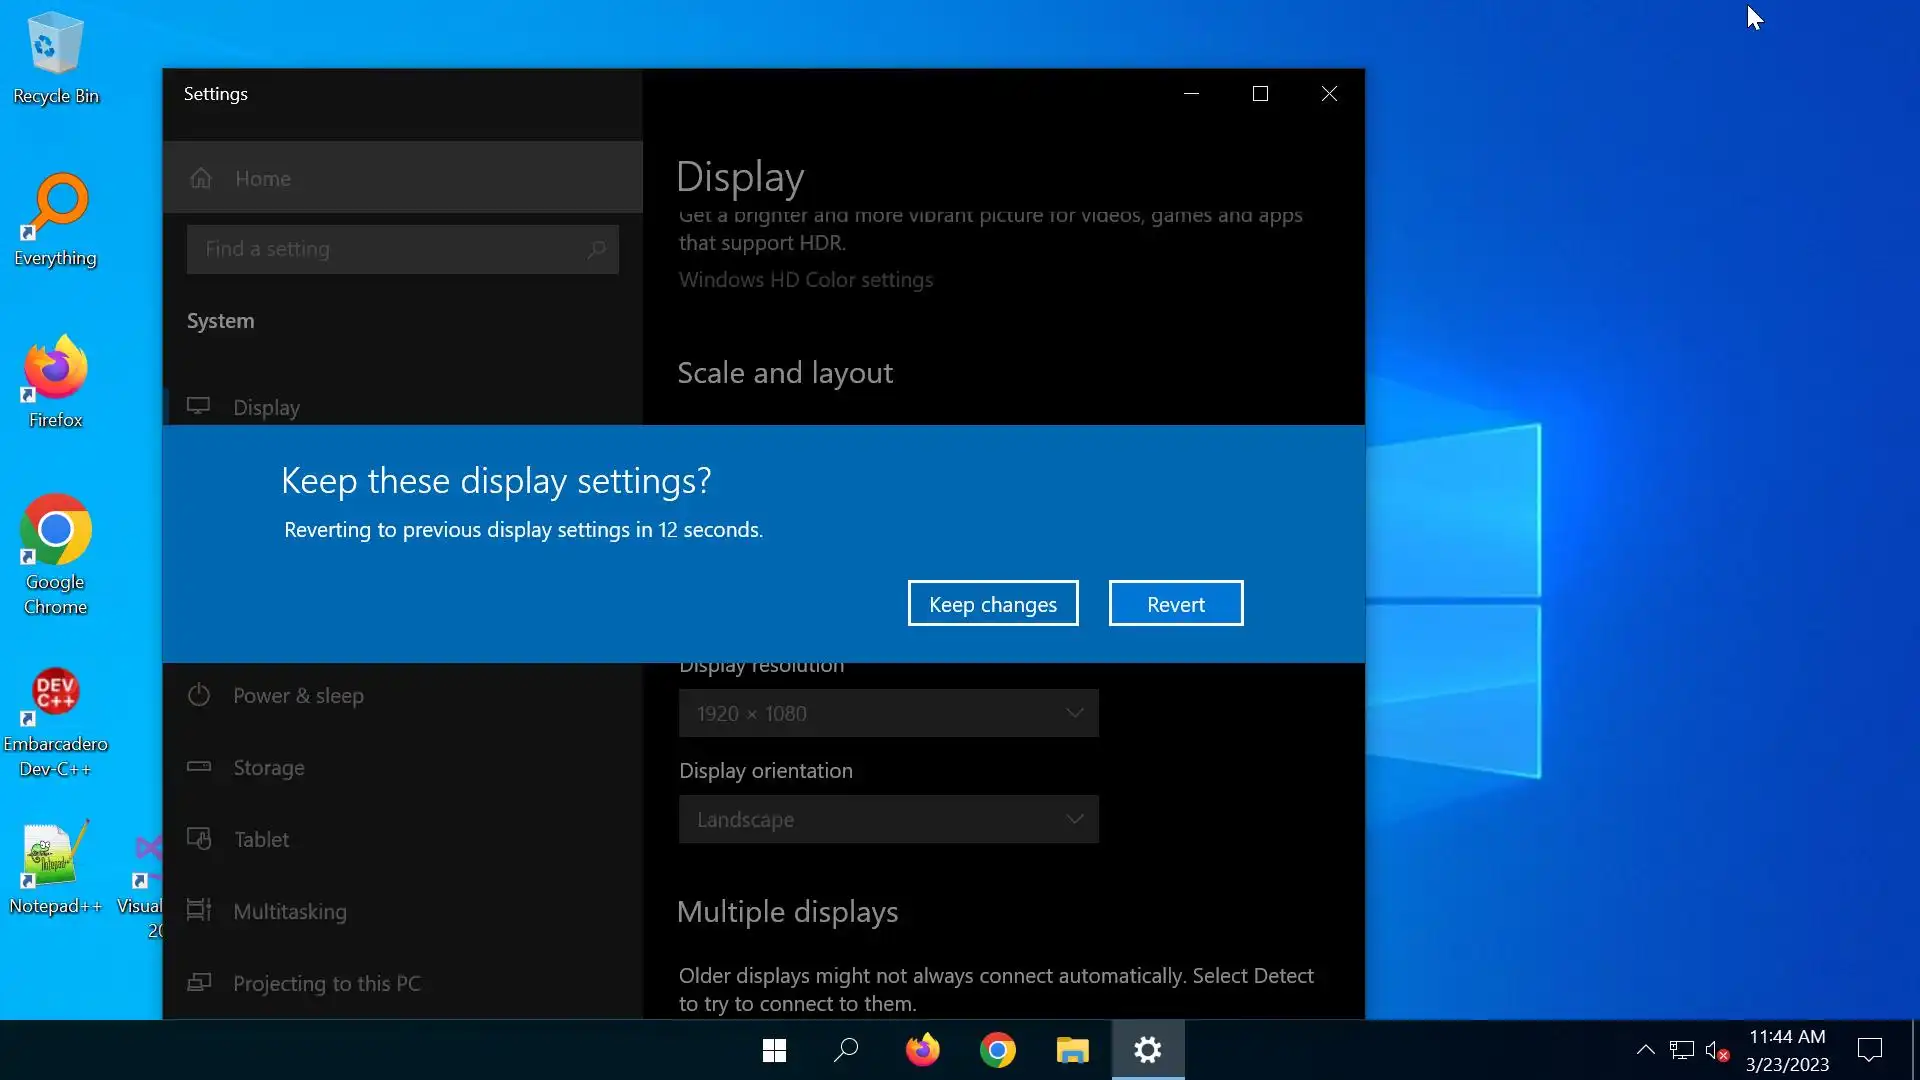This screenshot has height=1080, width=1920.
Task: Select Display in the sidebar
Action: 266,408
